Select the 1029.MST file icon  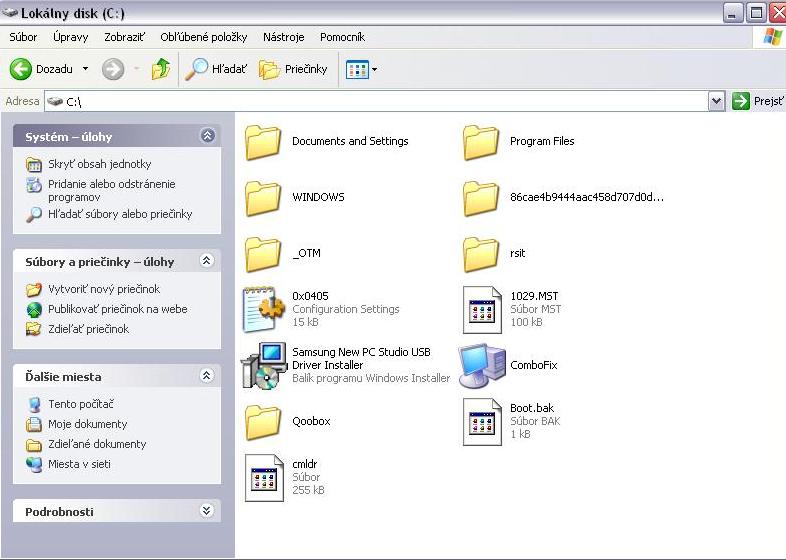(482, 310)
